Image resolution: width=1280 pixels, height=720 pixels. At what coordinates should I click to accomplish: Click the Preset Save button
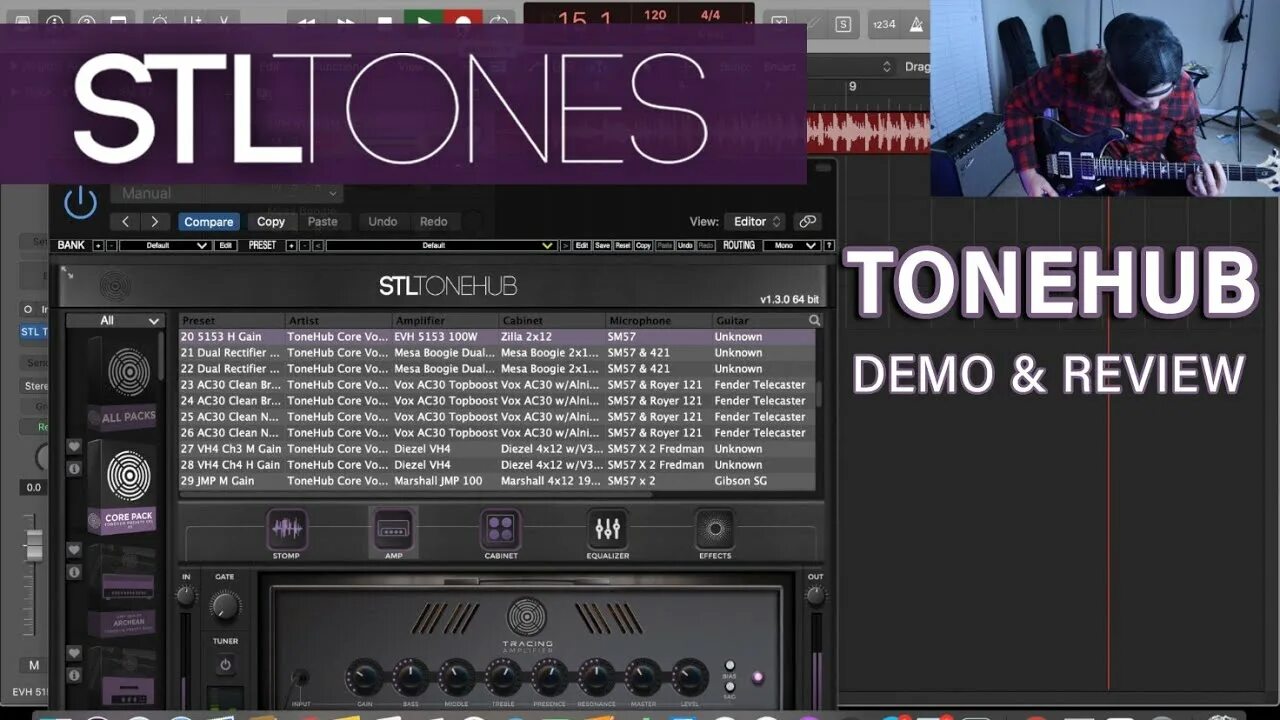coord(602,245)
